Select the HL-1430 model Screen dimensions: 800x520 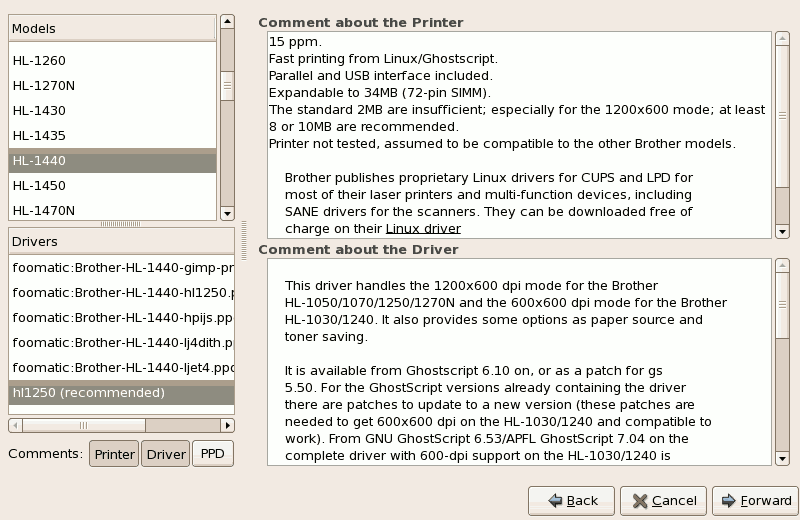pos(112,110)
